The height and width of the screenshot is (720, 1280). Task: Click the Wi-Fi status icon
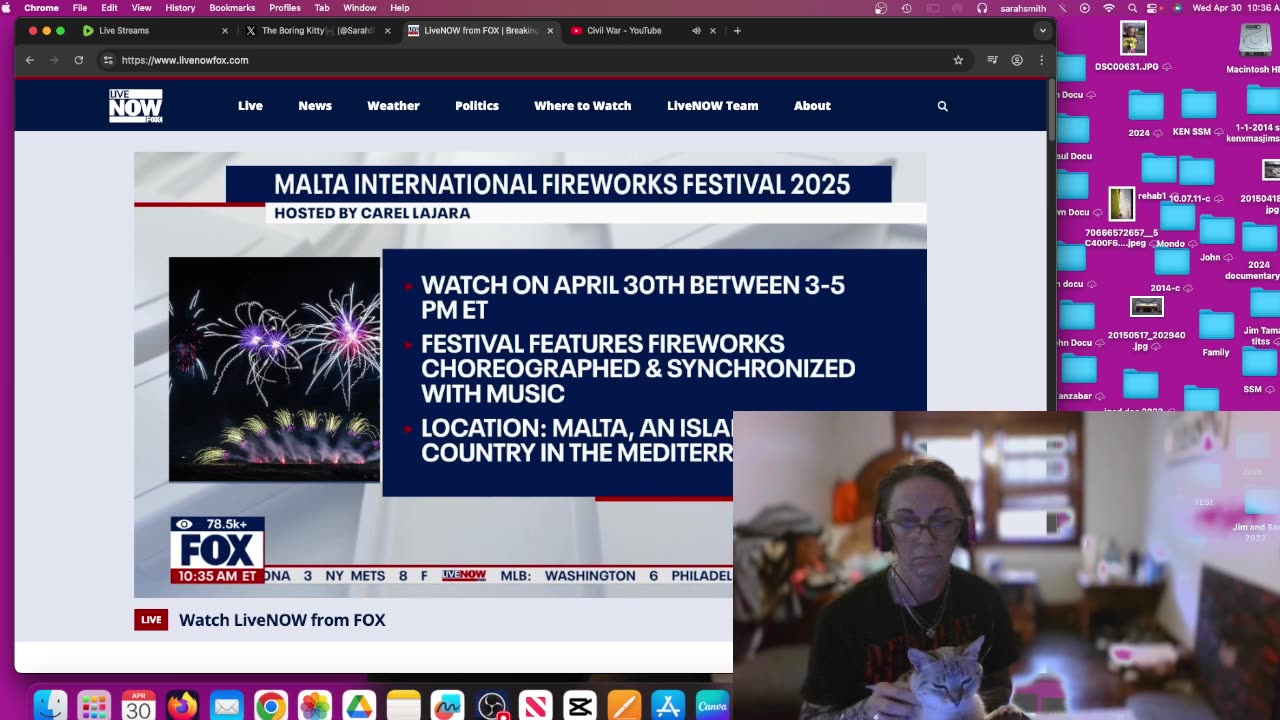[x=1108, y=8]
